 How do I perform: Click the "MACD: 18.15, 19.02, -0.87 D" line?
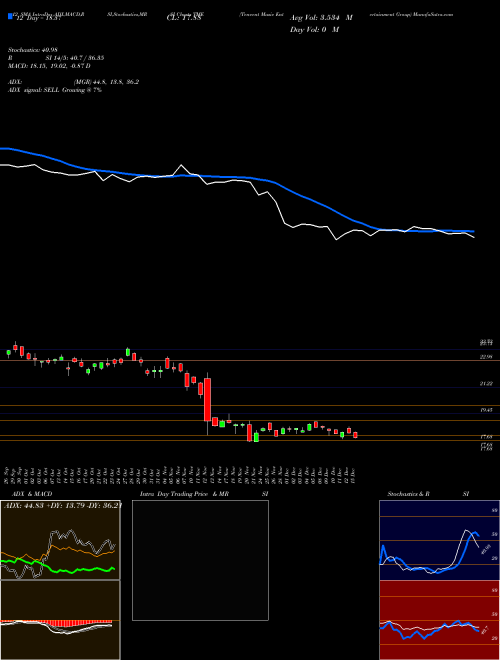pyautogui.click(x=49, y=66)
